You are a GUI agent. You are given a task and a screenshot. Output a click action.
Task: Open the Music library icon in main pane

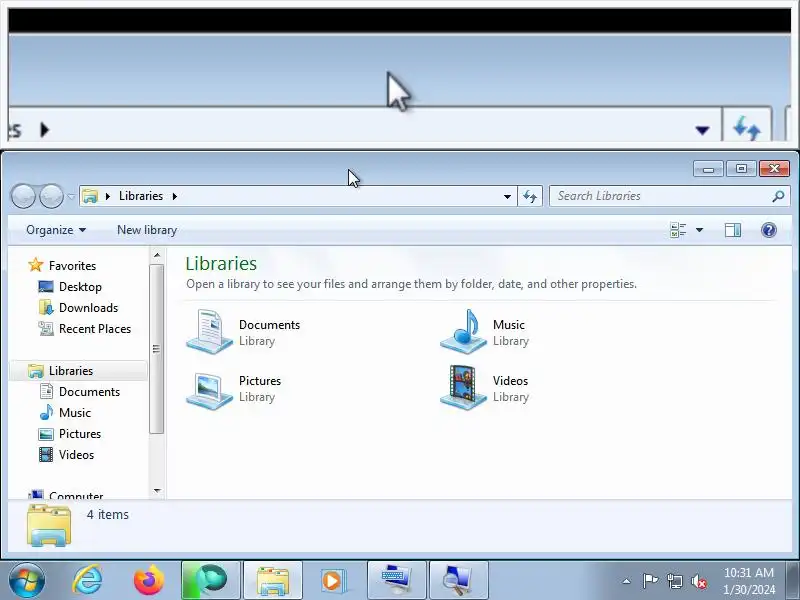tap(463, 332)
